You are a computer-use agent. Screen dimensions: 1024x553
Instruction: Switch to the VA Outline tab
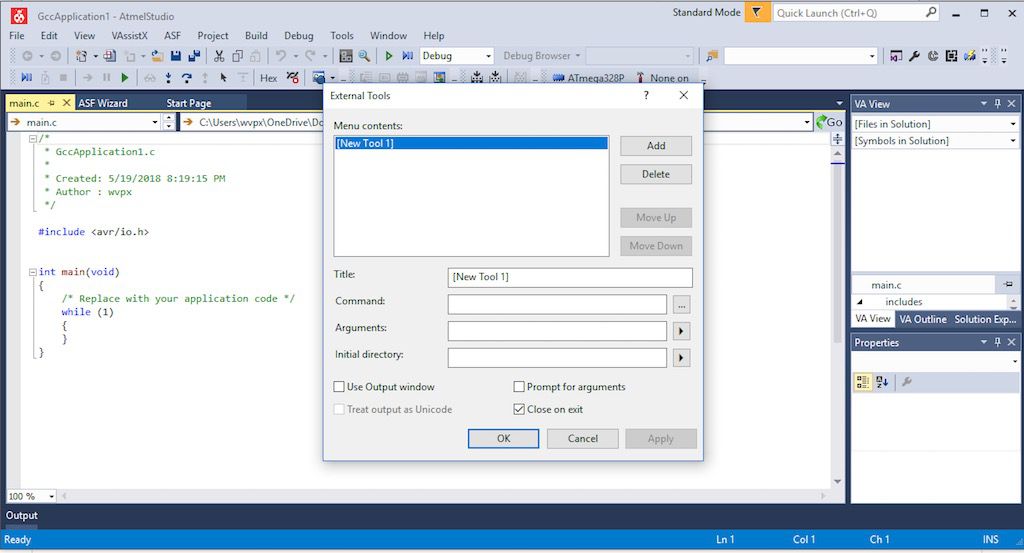(923, 319)
